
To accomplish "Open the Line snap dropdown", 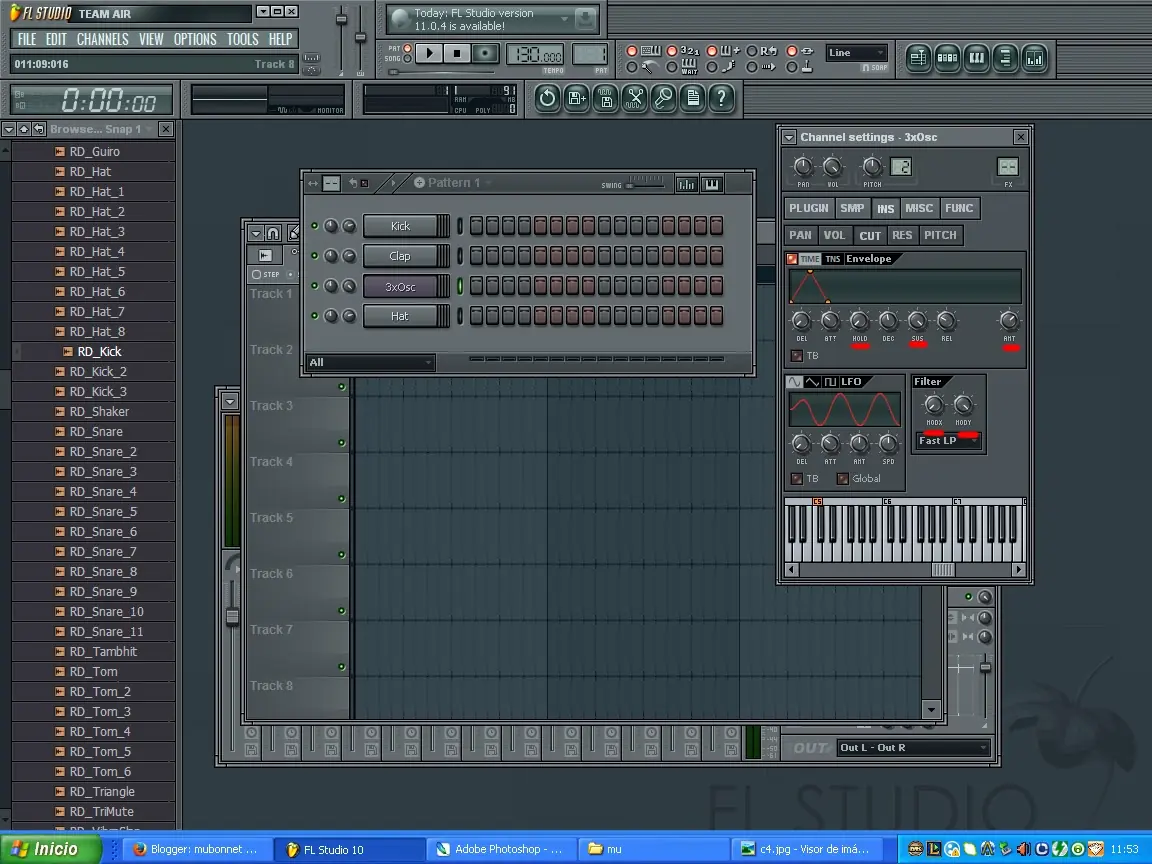I will pos(857,53).
